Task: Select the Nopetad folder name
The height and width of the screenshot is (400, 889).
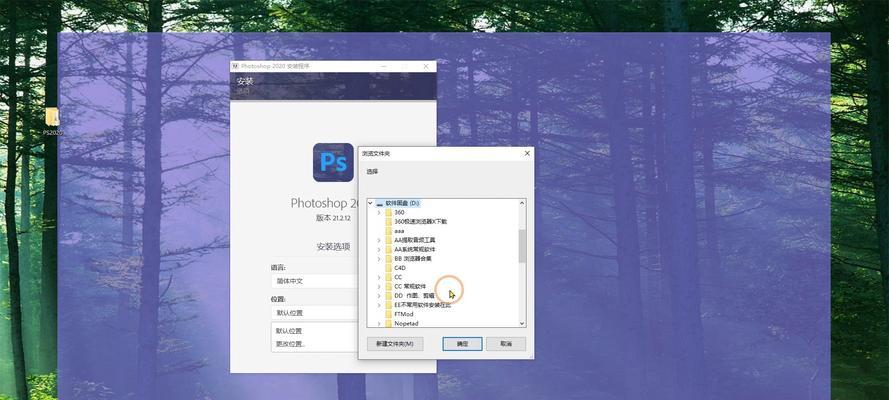Action: click(x=406, y=323)
